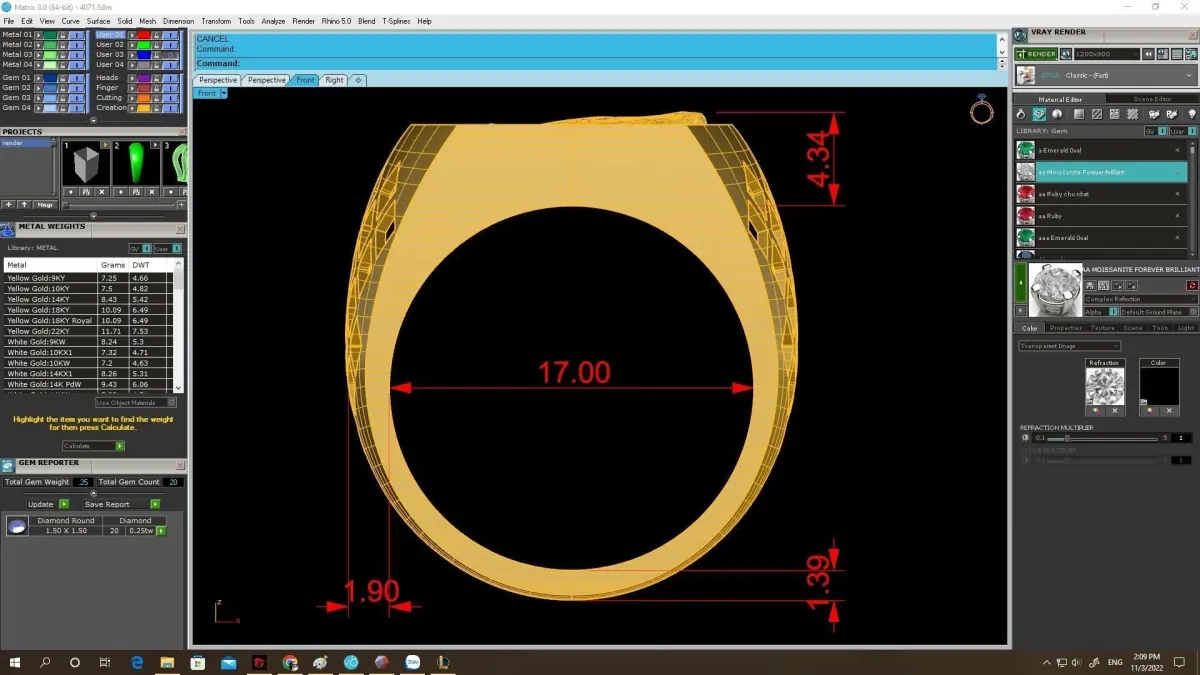The image size is (1200, 675).
Task: Open the Curve menu
Action: 70,21
